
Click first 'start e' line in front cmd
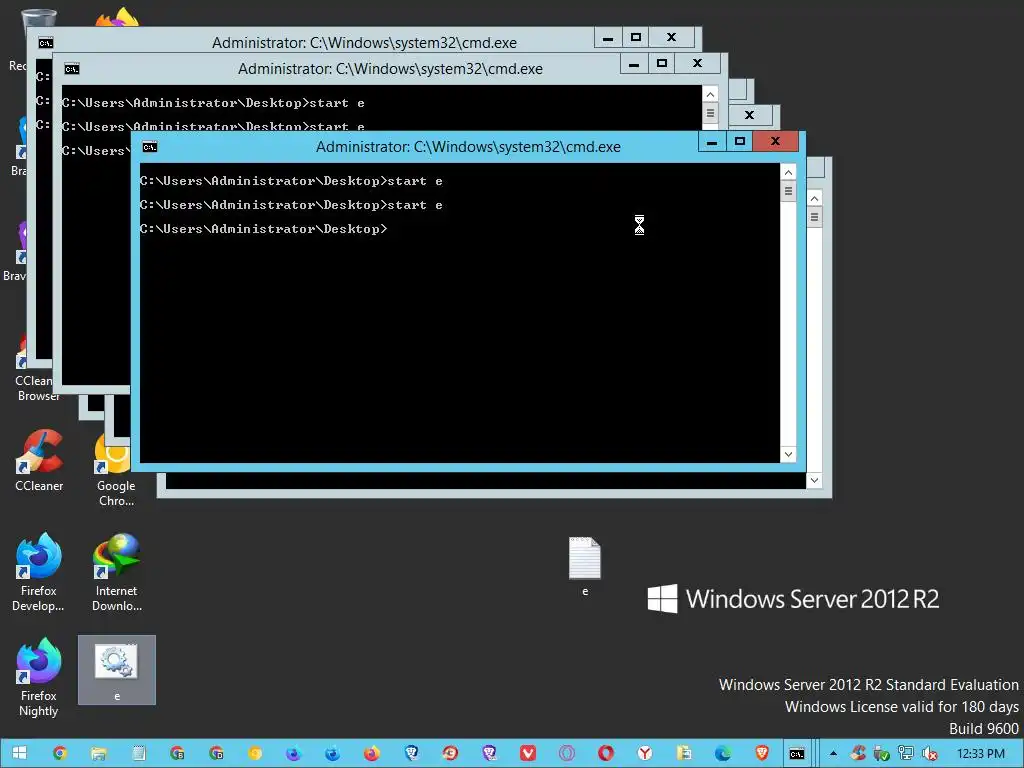point(291,181)
